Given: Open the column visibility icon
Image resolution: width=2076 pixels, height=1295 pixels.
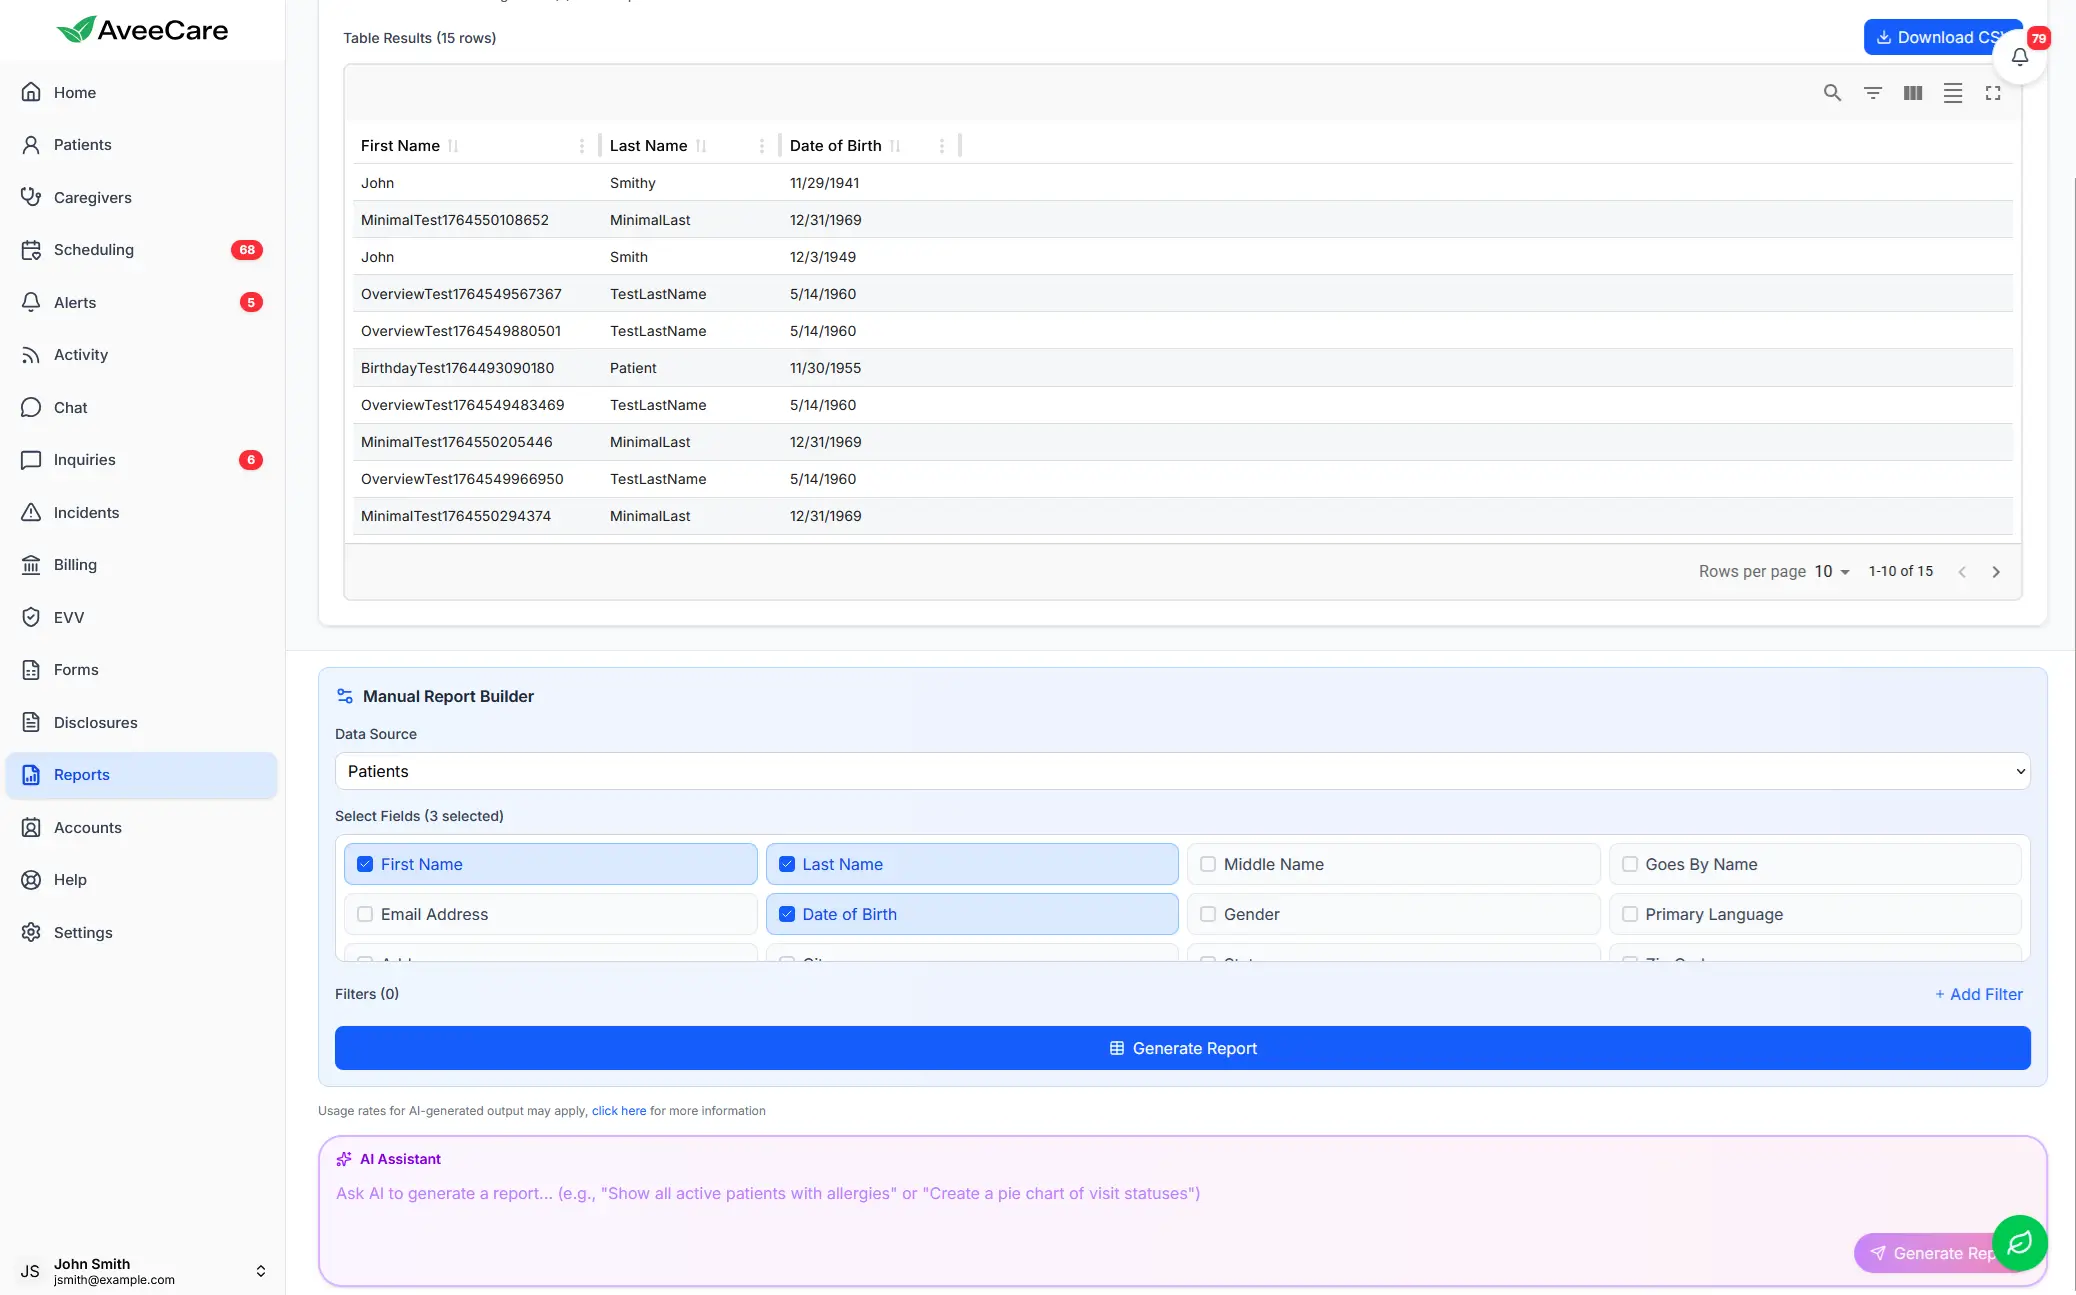Looking at the screenshot, I should coord(1912,92).
